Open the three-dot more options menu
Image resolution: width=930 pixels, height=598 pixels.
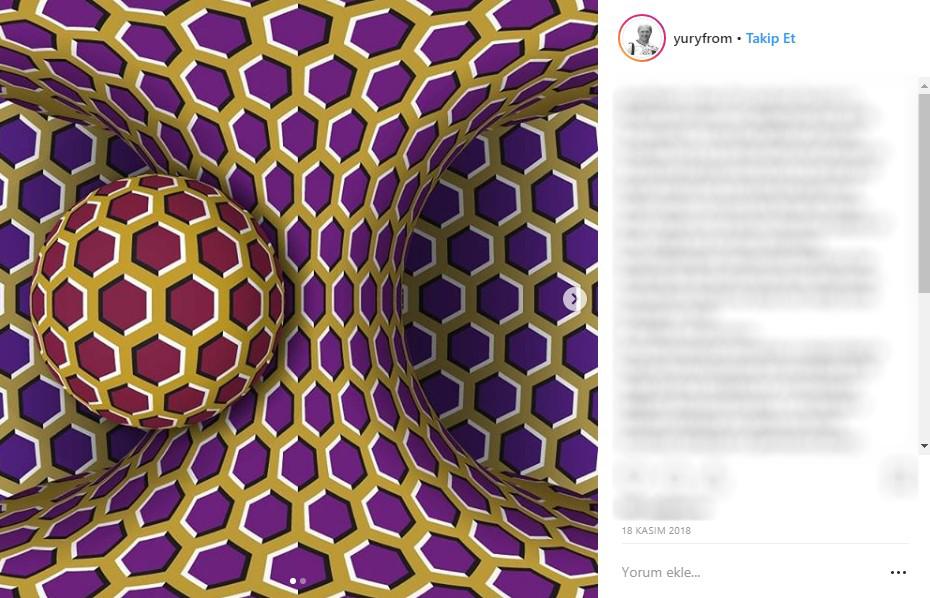point(898,572)
